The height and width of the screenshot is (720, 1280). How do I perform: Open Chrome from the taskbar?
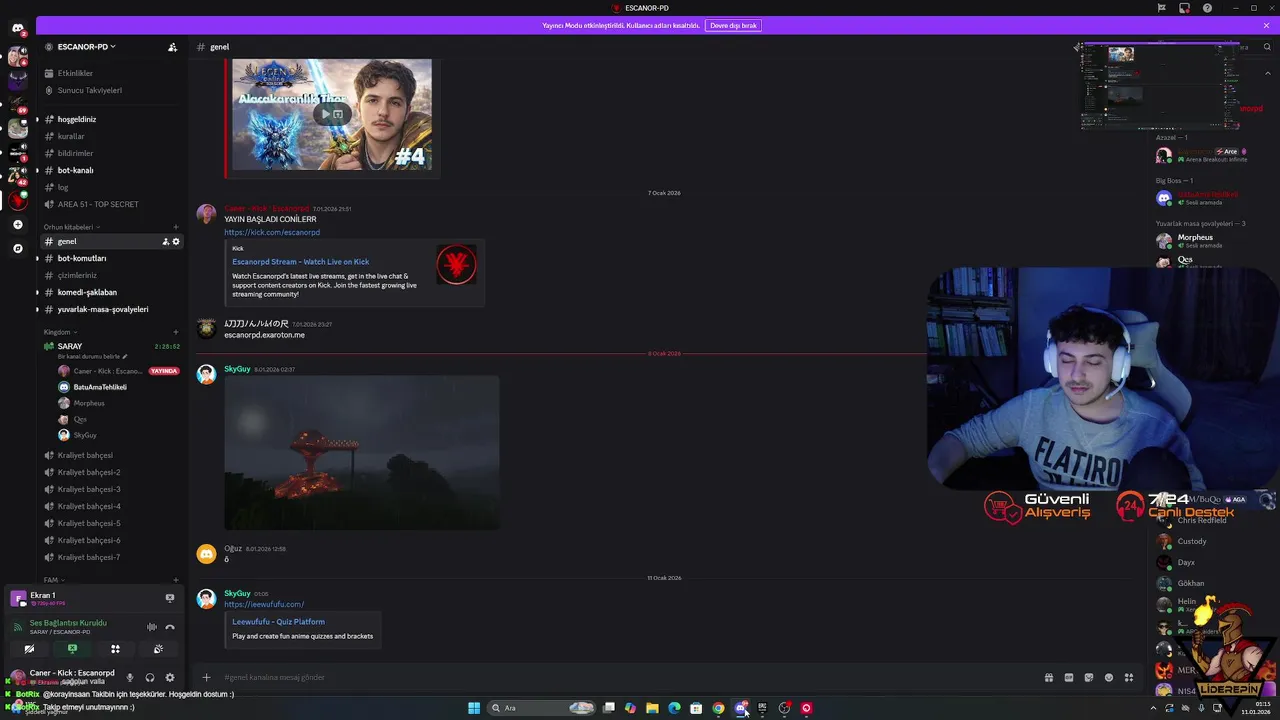tap(718, 708)
